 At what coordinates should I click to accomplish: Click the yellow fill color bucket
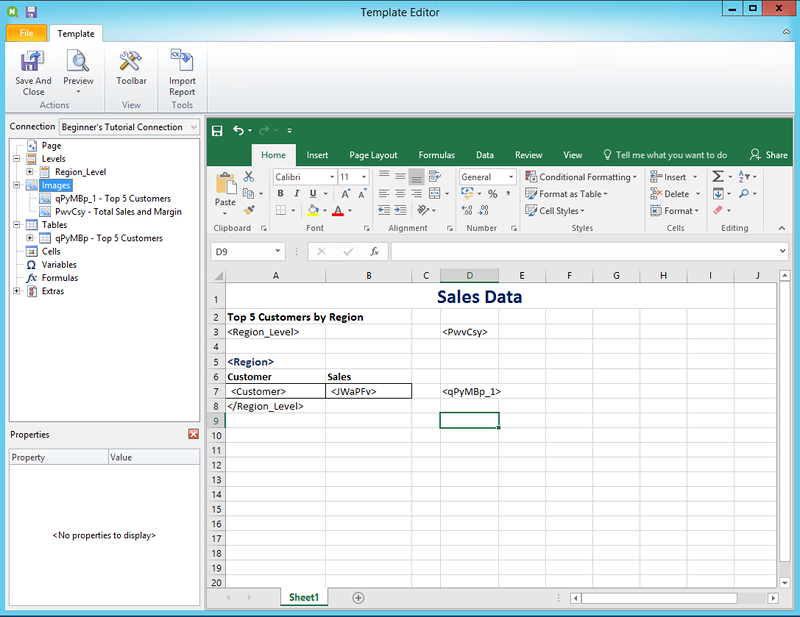click(x=312, y=211)
